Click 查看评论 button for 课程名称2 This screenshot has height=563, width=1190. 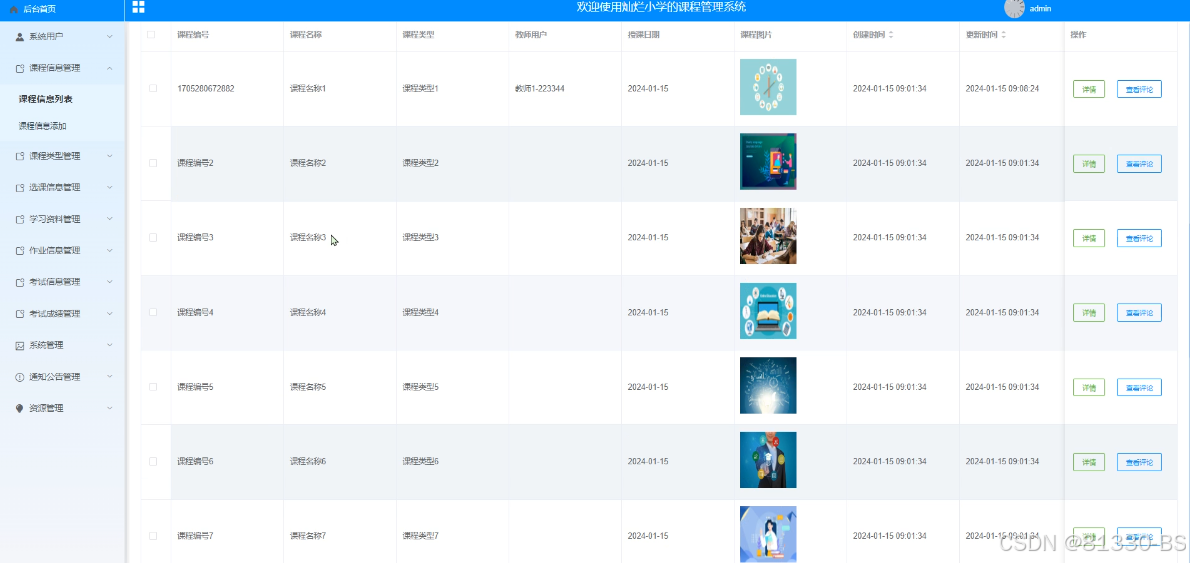1139,163
